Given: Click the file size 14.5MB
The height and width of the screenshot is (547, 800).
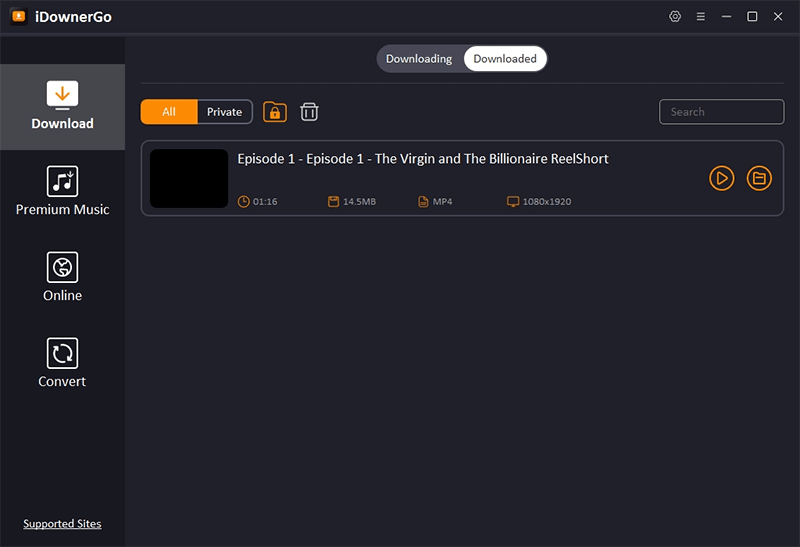Looking at the screenshot, I should (x=359, y=202).
